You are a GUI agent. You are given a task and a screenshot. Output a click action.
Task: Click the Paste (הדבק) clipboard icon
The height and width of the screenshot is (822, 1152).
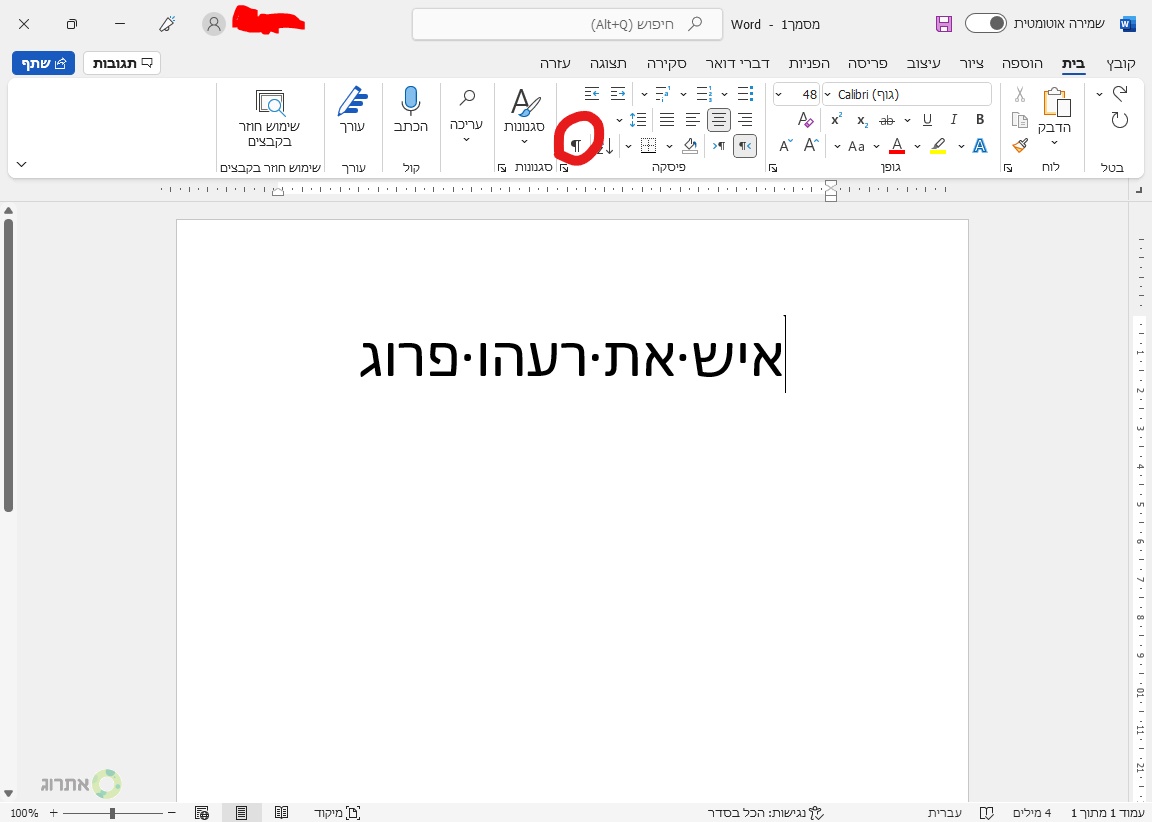pos(1056,103)
